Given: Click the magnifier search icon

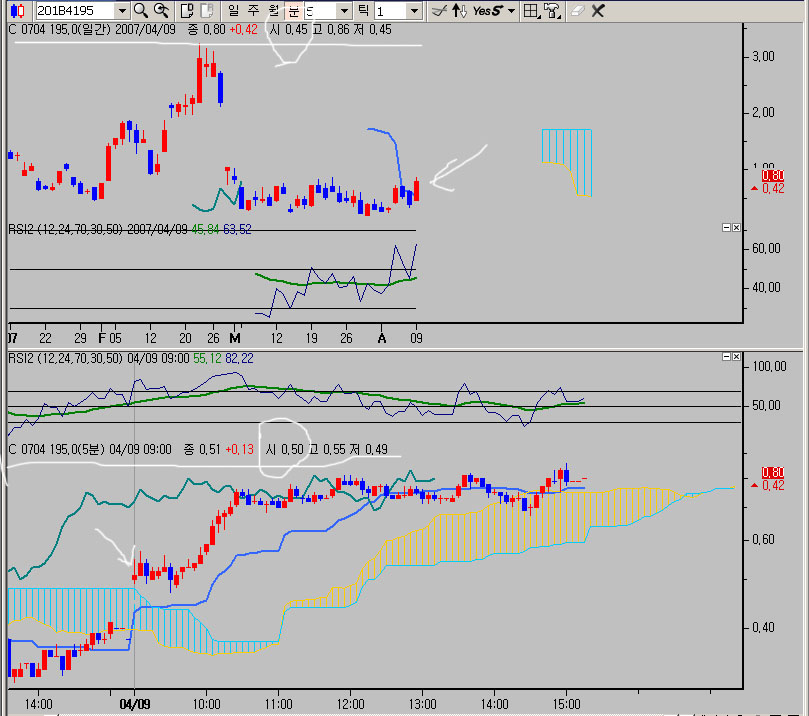Looking at the screenshot, I should 140,11.
